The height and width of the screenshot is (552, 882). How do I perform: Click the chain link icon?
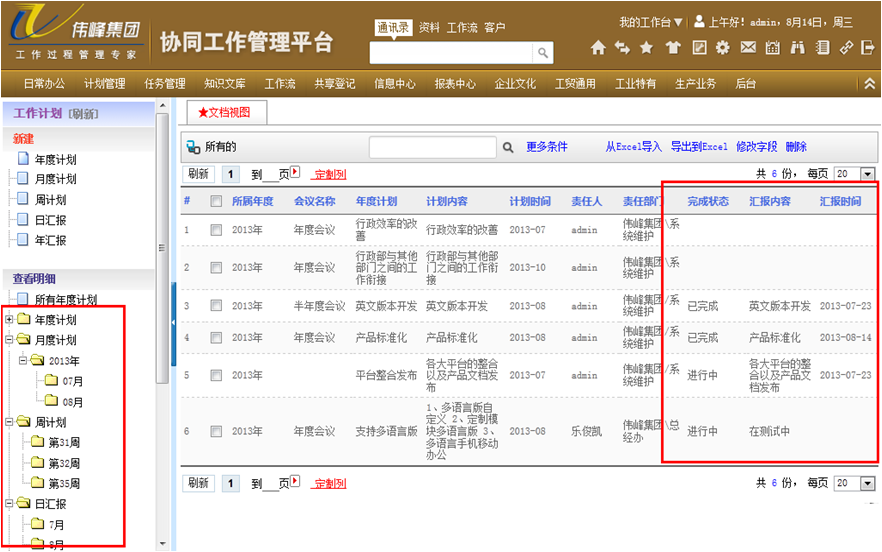coord(846,48)
